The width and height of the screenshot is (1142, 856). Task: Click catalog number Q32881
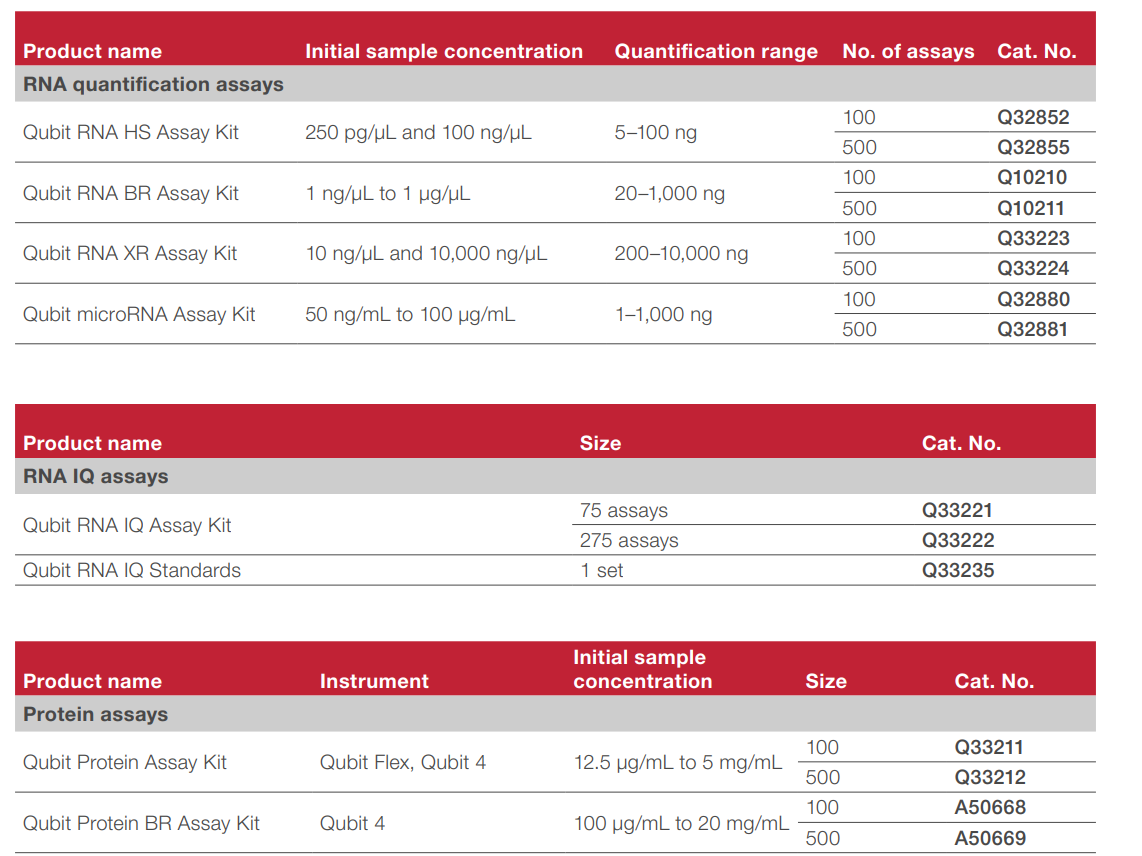(x=1032, y=329)
